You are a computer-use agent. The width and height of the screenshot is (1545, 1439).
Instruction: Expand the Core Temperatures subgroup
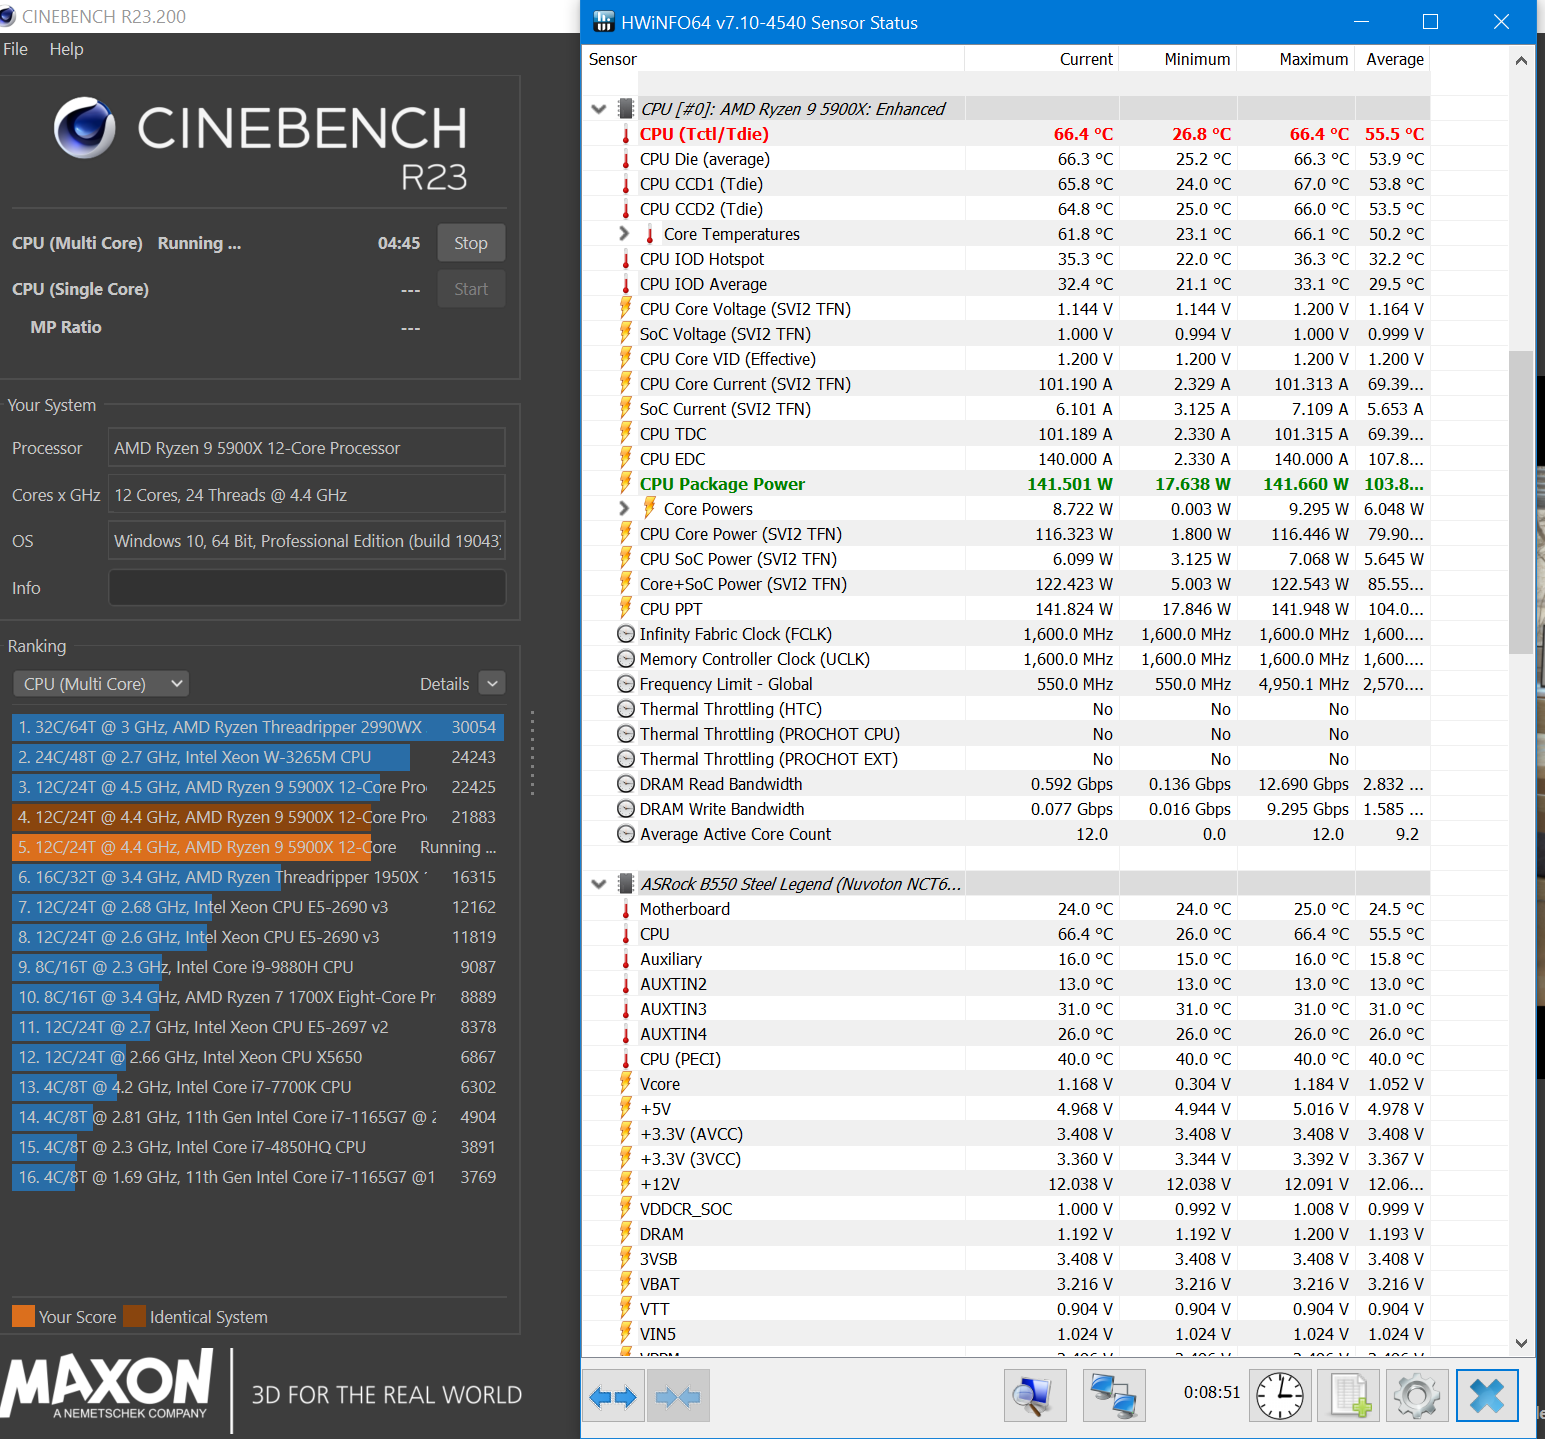(x=624, y=233)
